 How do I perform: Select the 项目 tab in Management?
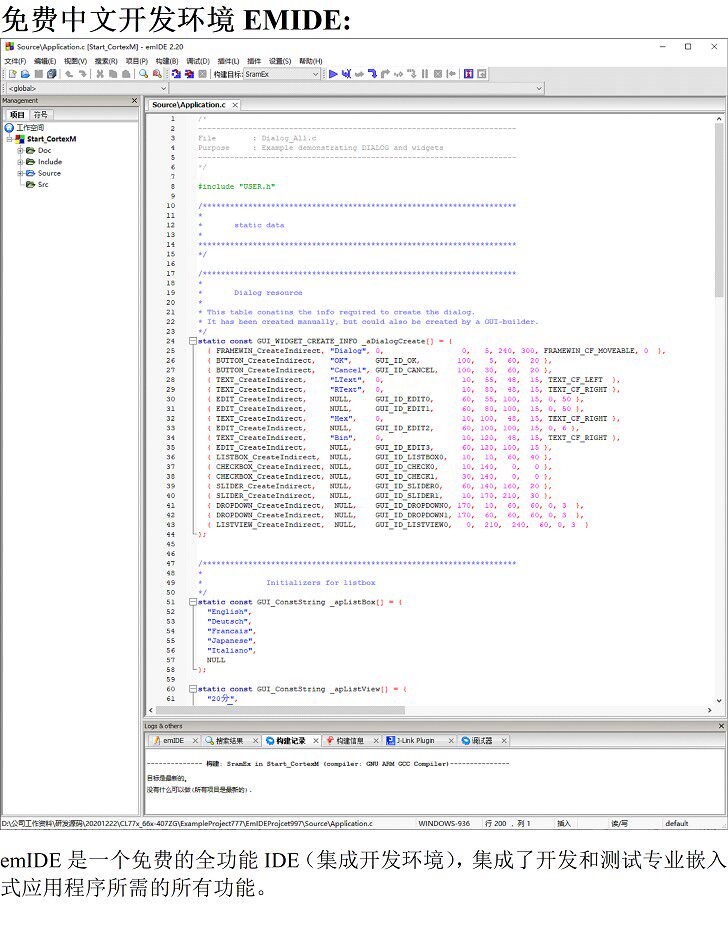(x=17, y=115)
